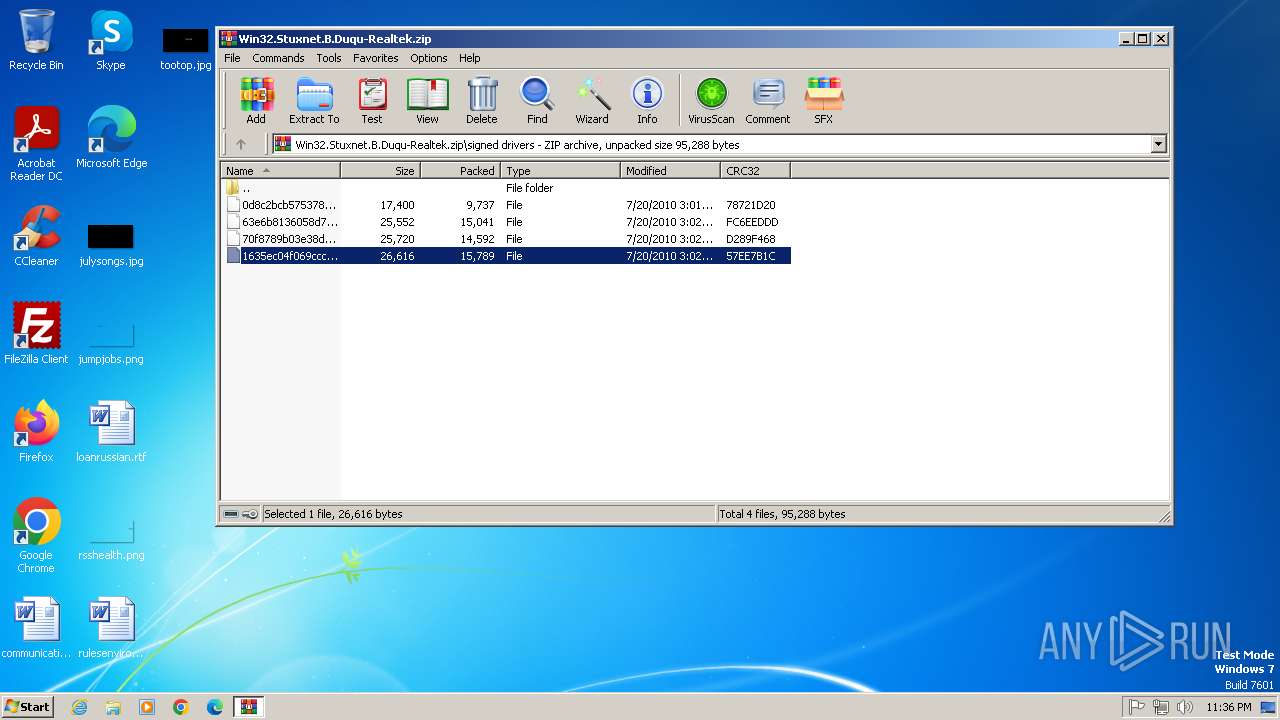The height and width of the screenshot is (720, 1280).
Task: Open Acrobat Reader DC shortcut
Action: pyautogui.click(x=36, y=144)
